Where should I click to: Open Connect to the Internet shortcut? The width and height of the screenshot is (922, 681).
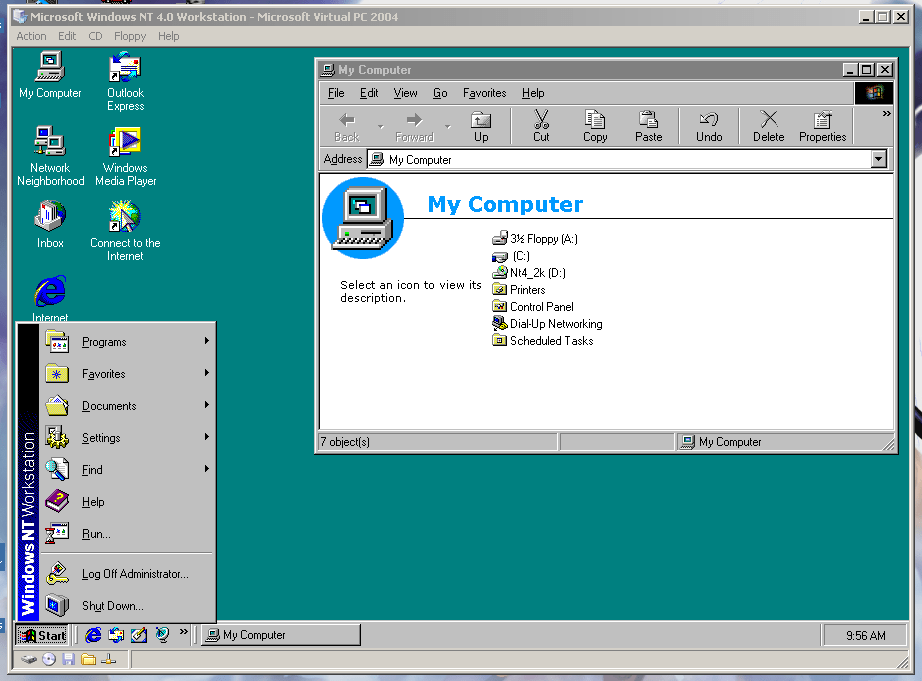(x=125, y=231)
